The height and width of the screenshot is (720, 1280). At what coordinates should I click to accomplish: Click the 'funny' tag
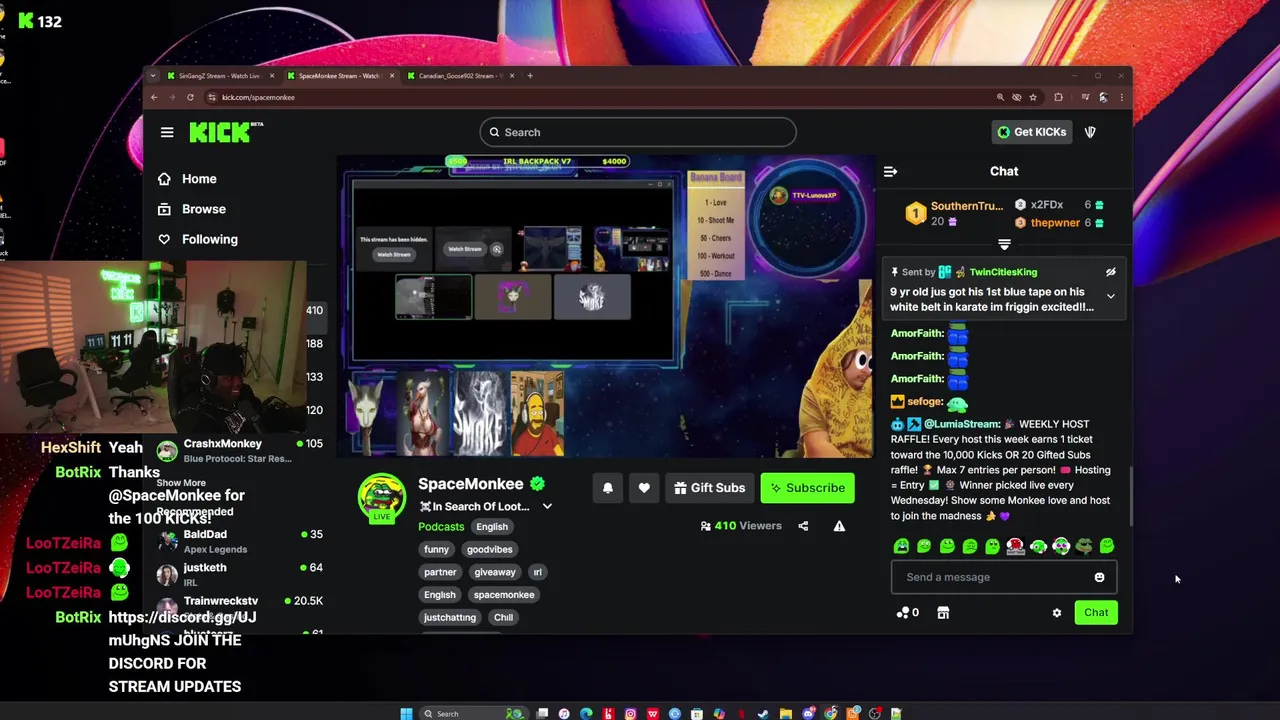coord(436,549)
